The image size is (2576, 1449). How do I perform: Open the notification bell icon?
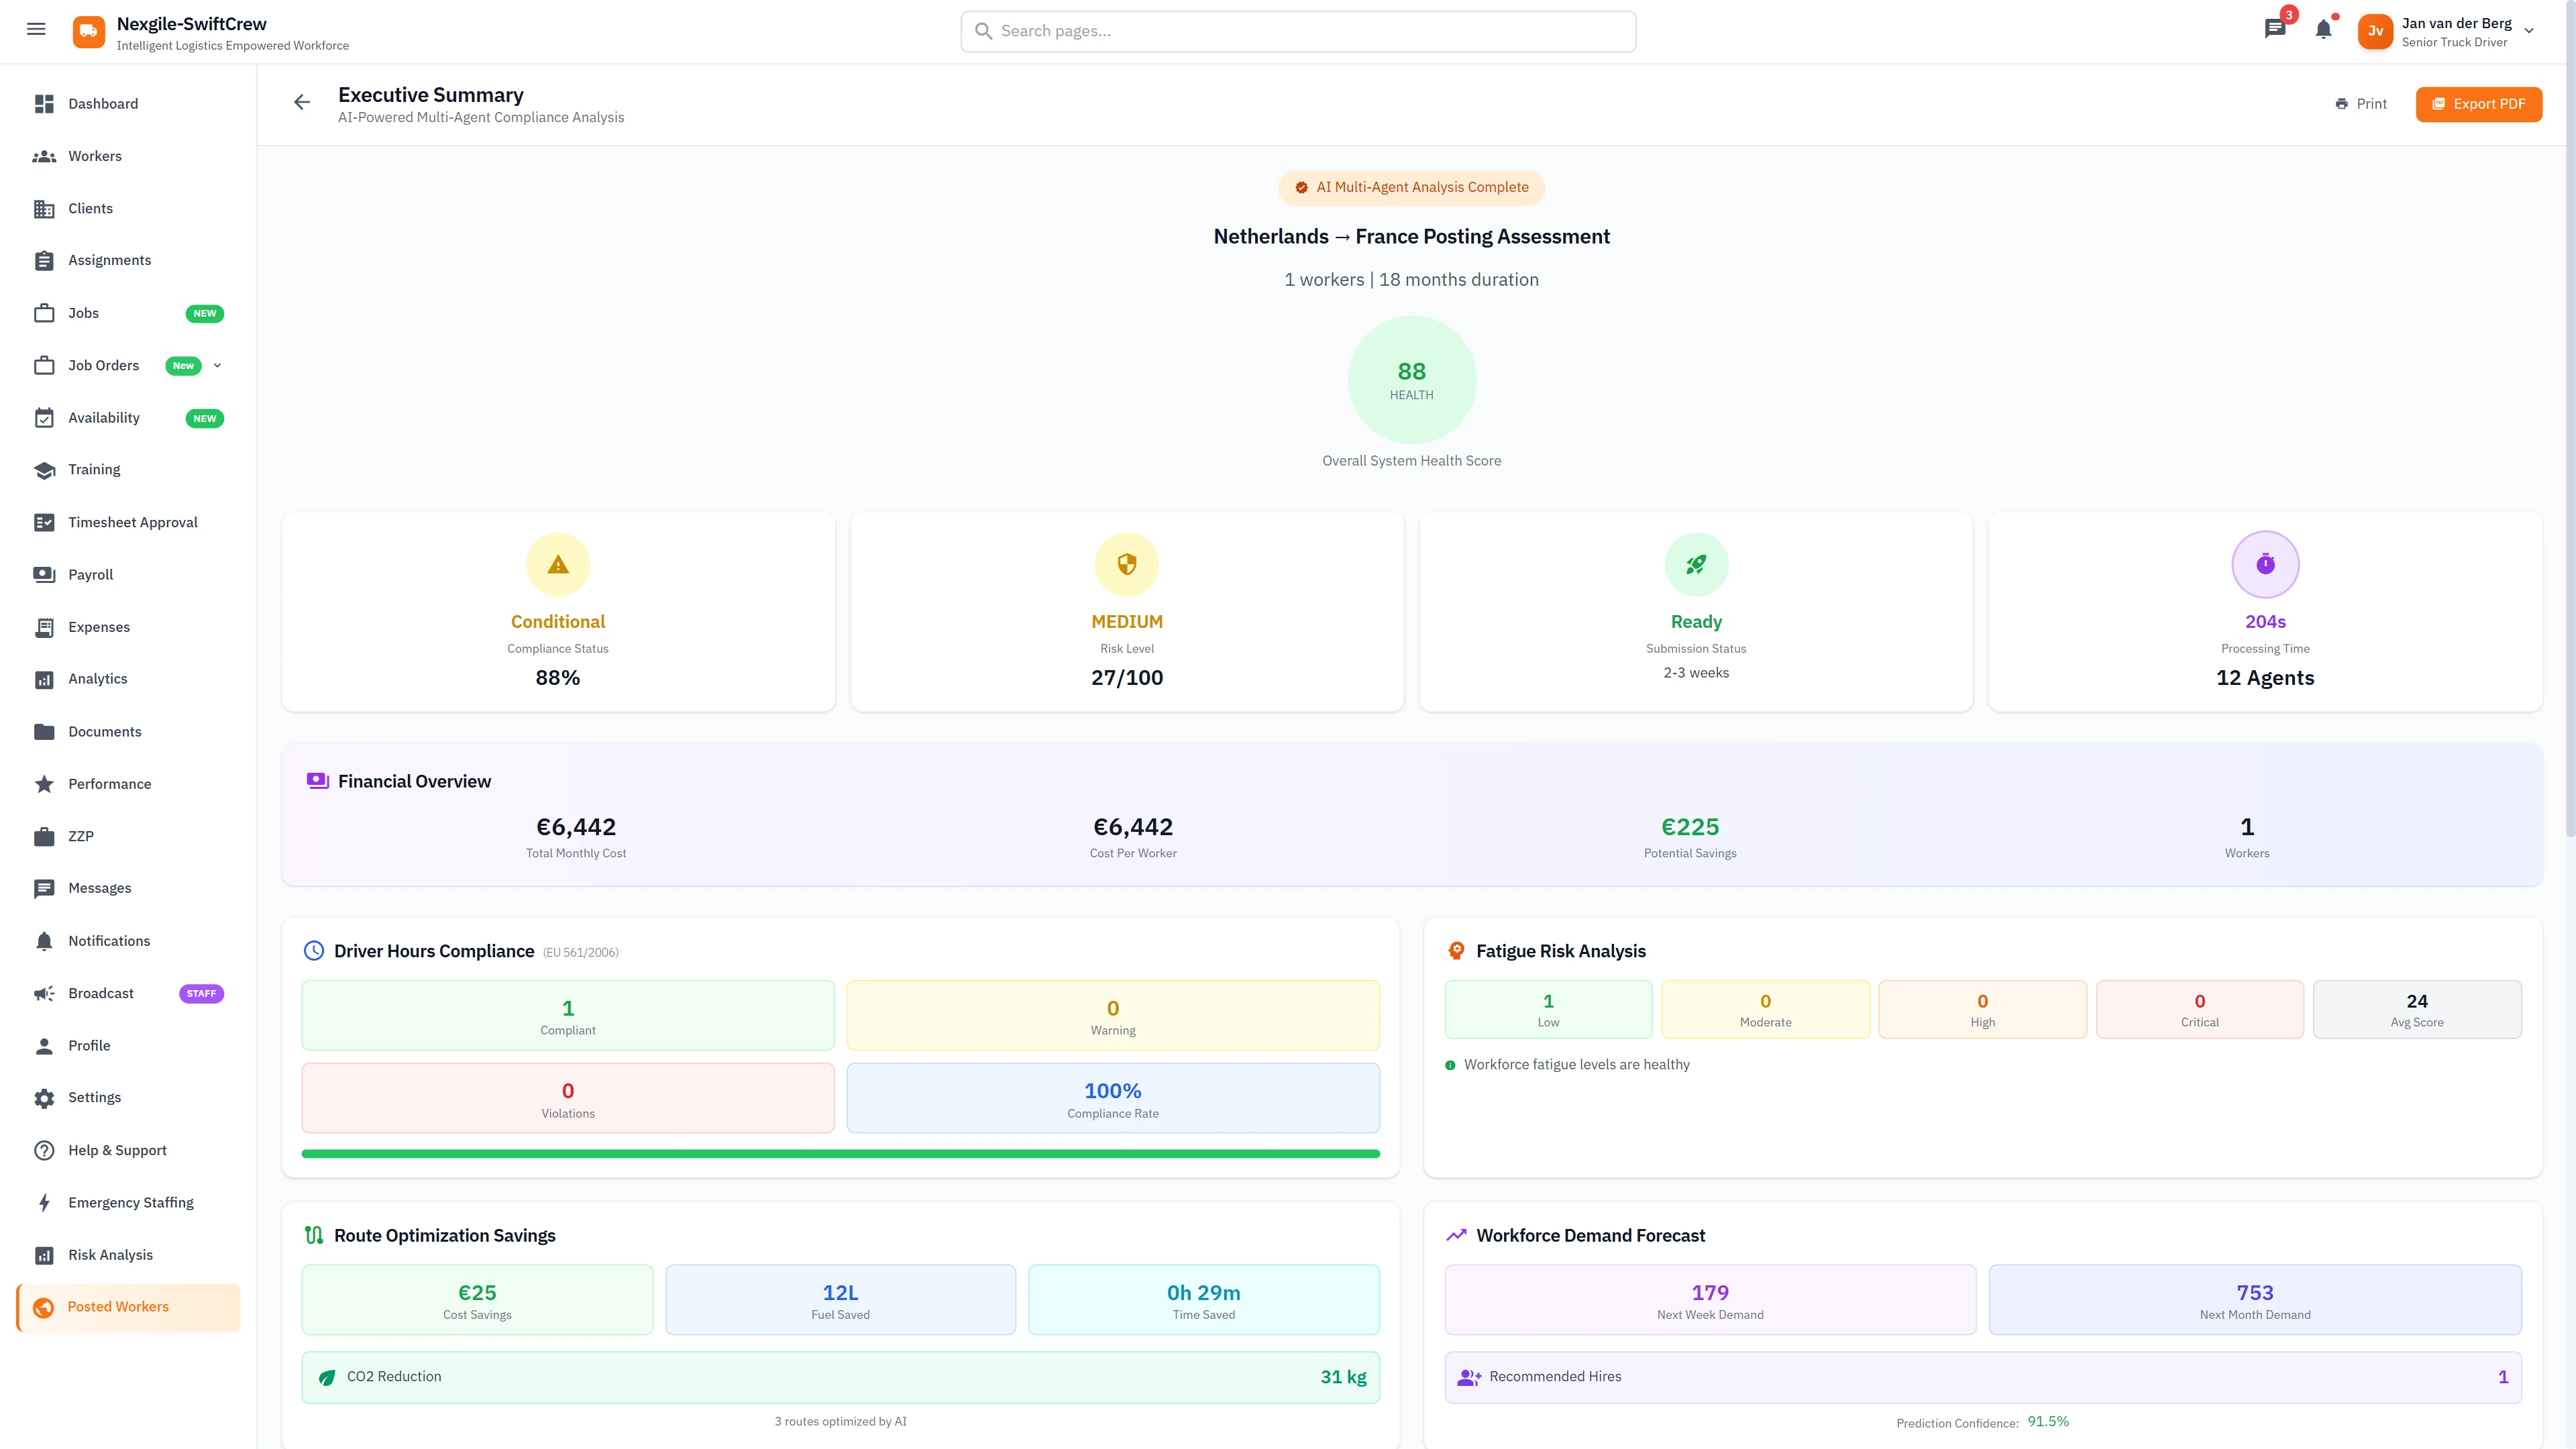(x=2324, y=30)
